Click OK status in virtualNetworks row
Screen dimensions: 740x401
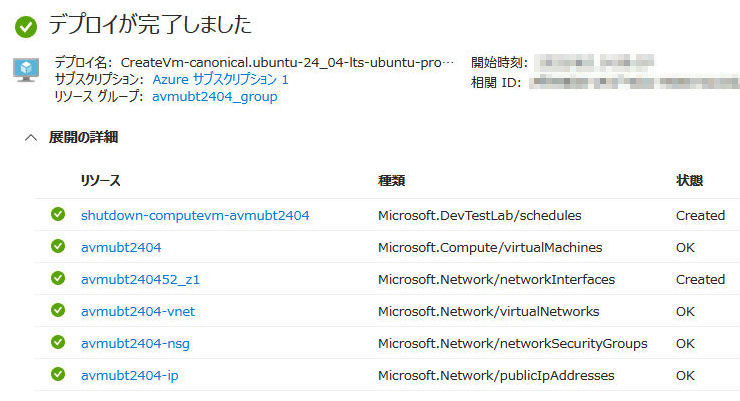click(x=685, y=312)
